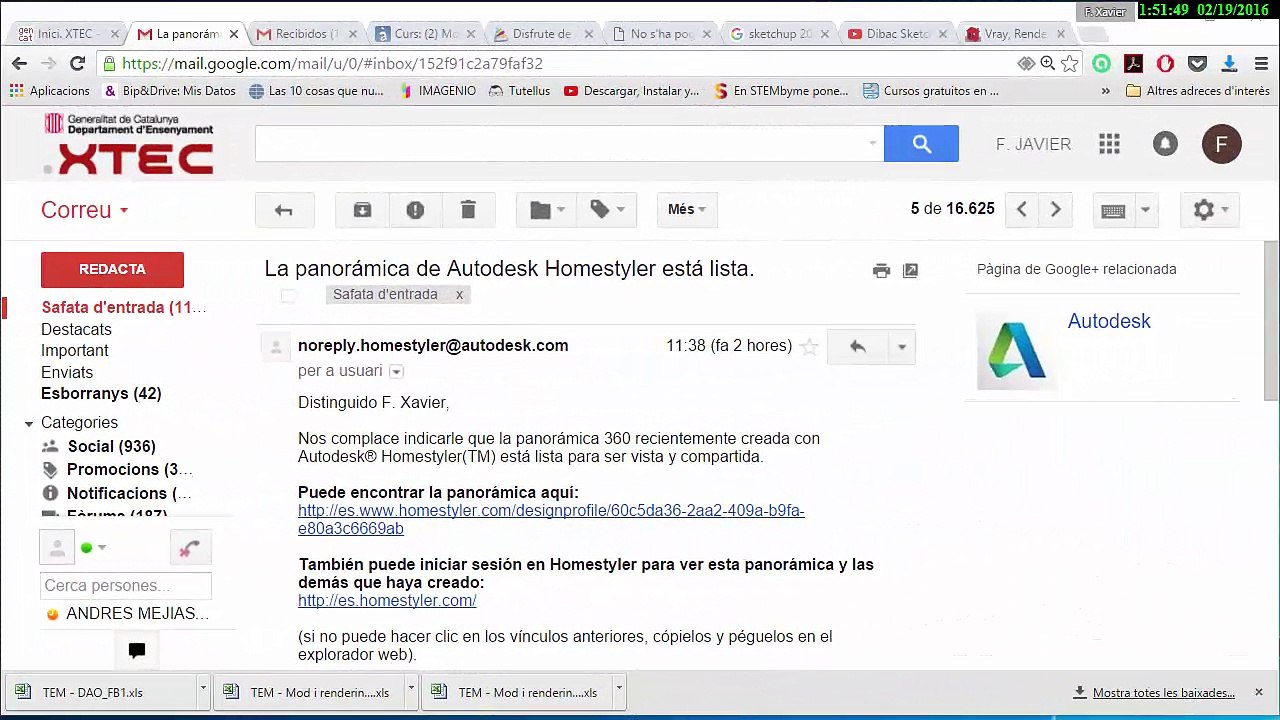1280x720 pixels.
Task: Open http://es.homestyler.com/ link
Action: [x=387, y=600]
